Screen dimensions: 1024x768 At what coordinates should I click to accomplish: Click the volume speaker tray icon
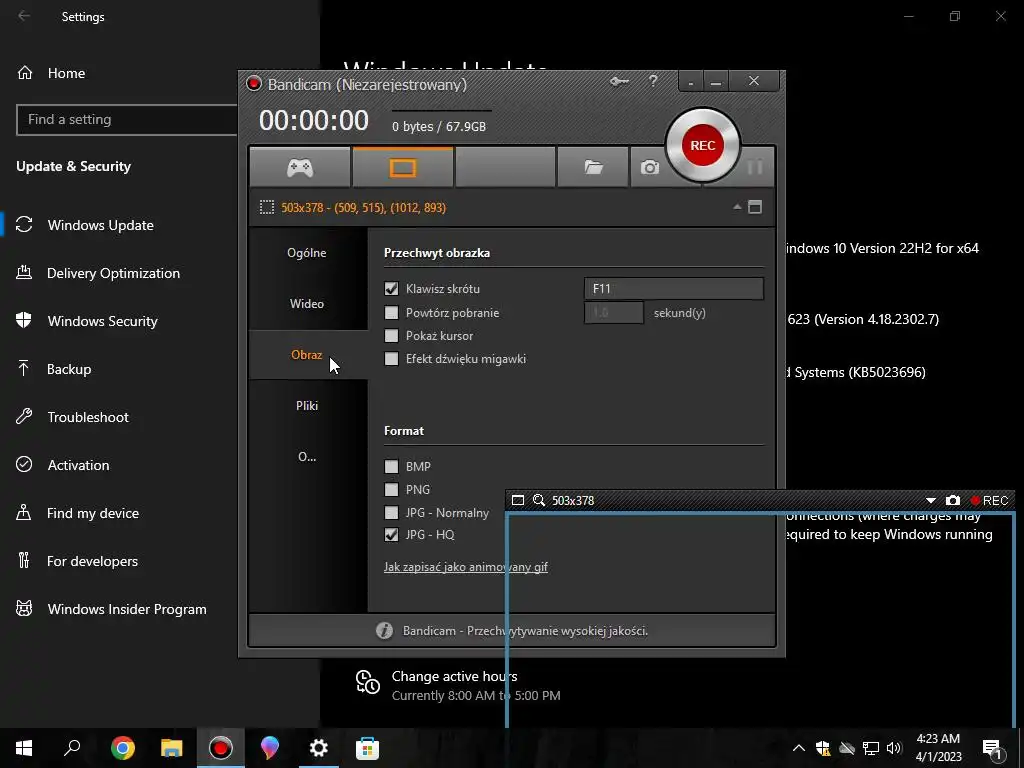pos(894,748)
